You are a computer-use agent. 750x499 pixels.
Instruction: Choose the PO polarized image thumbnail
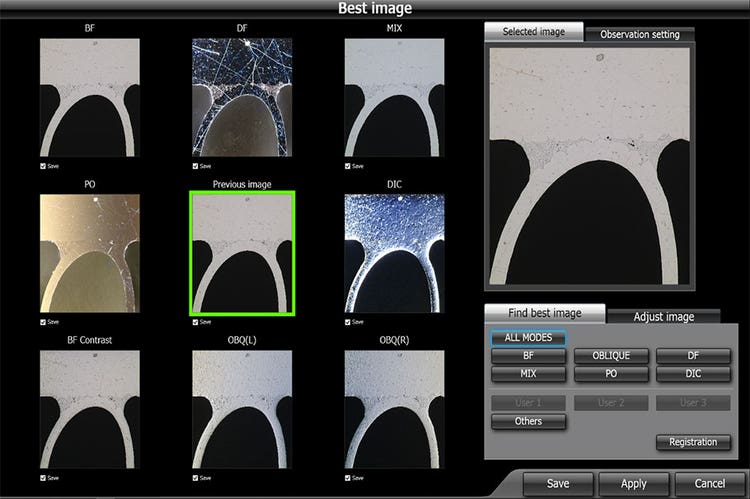[x=90, y=253]
